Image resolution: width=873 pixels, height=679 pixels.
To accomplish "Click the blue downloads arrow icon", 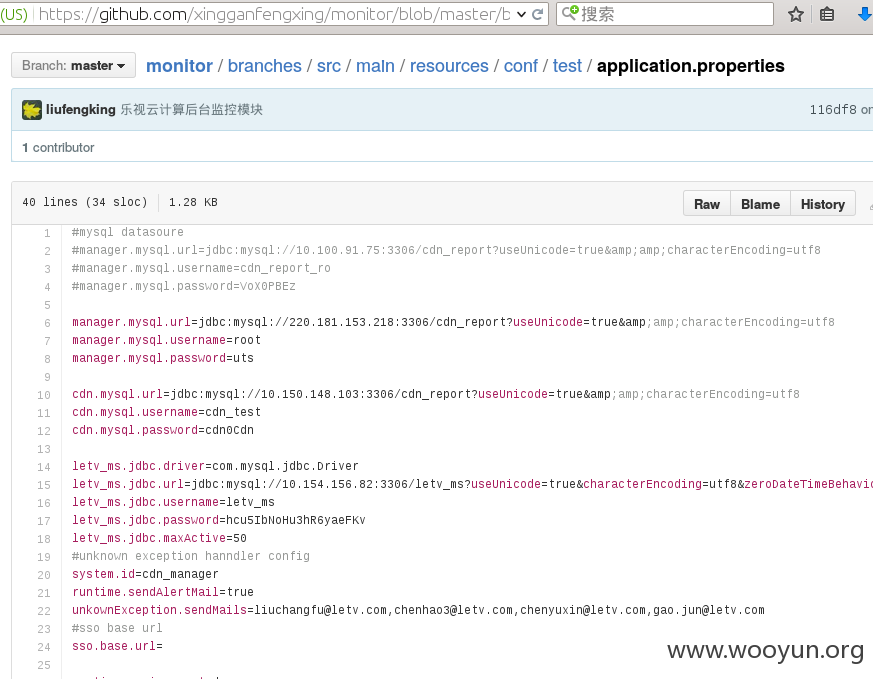I will [x=865, y=14].
